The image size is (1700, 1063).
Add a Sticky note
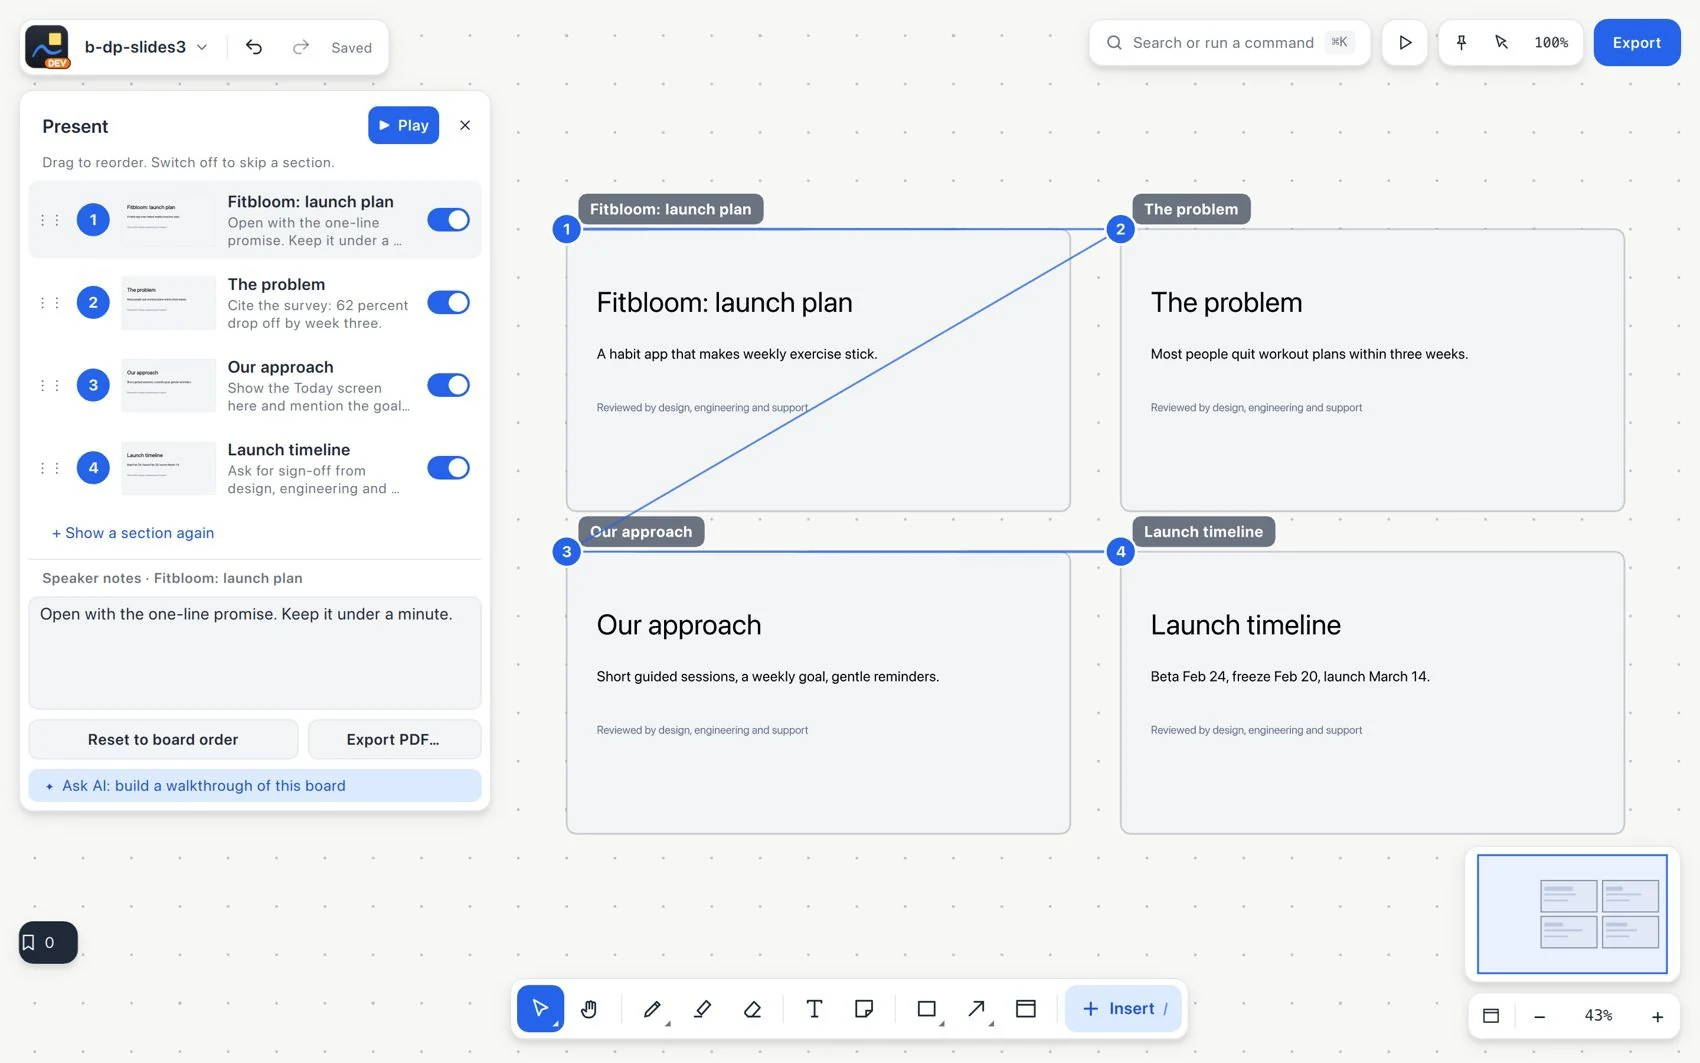(x=864, y=1008)
